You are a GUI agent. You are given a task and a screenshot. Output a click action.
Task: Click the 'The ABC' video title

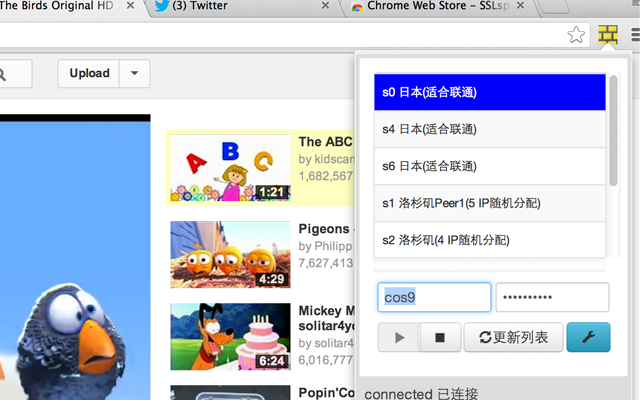coord(325,142)
